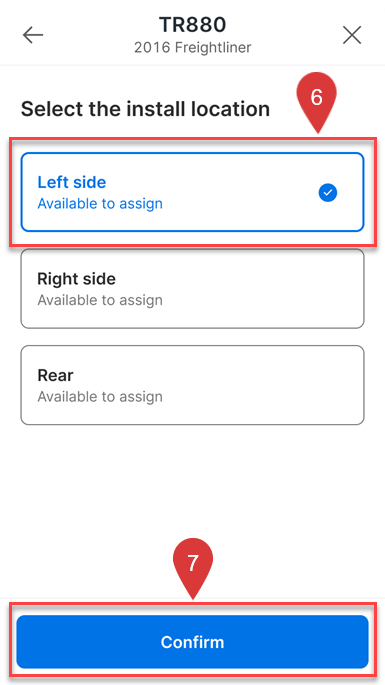Click the 'Right side' label text
The height and width of the screenshot is (685, 385).
[x=76, y=279]
